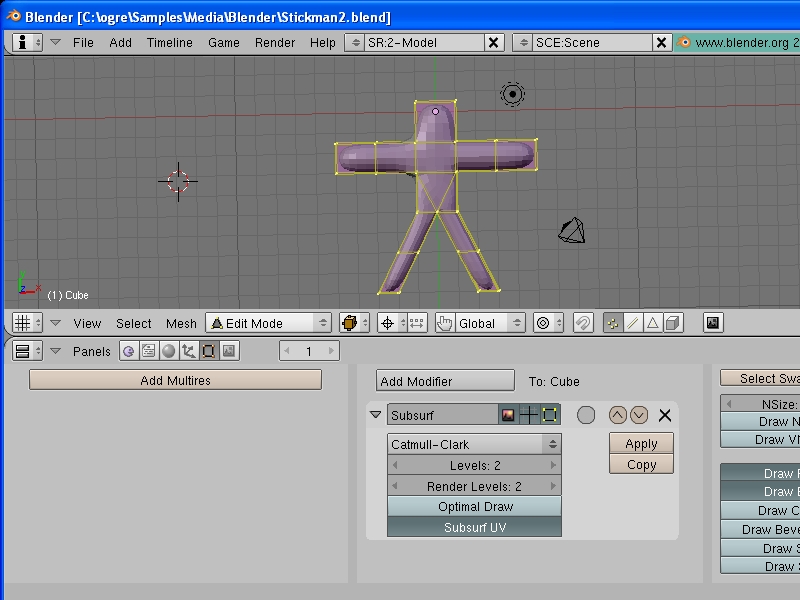Image resolution: width=800 pixels, height=600 pixels.
Task: Adjust the Render Levels: 2 slider
Action: 474,486
